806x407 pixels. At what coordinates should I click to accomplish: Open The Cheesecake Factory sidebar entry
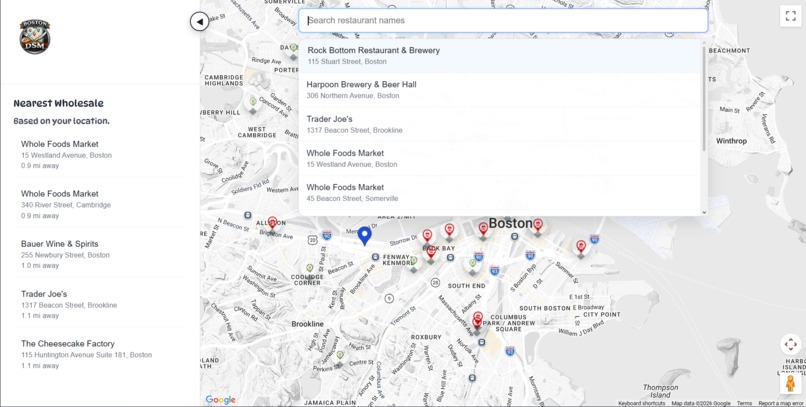(100, 354)
